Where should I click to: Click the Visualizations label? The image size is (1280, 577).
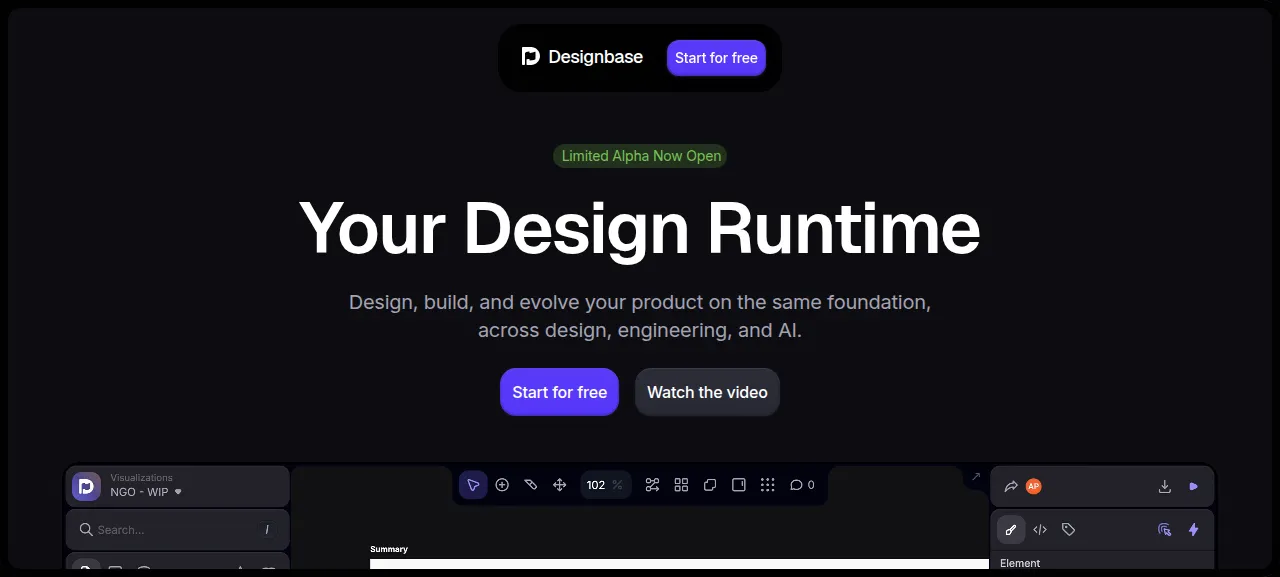(141, 478)
